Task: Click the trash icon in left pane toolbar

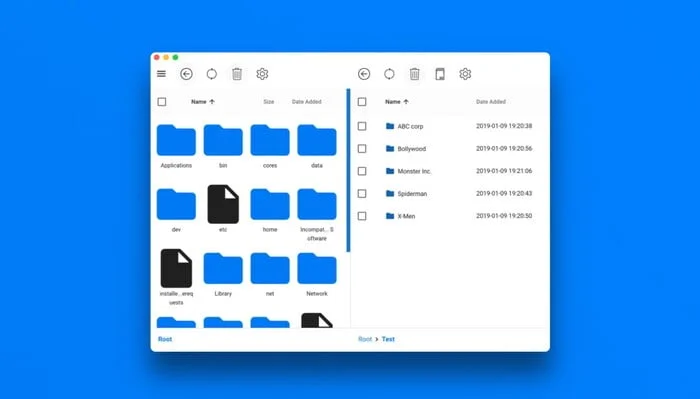Action: pos(237,74)
